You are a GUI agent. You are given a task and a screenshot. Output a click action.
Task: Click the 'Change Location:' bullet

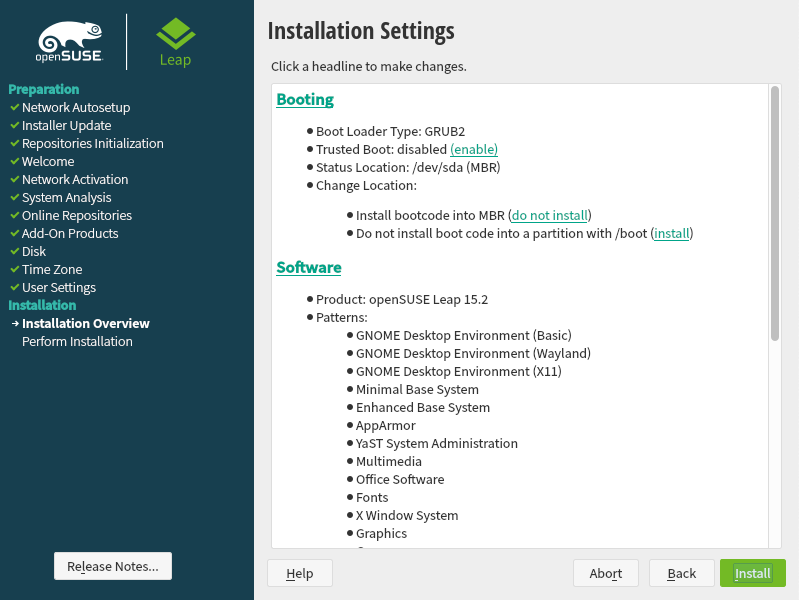(366, 186)
